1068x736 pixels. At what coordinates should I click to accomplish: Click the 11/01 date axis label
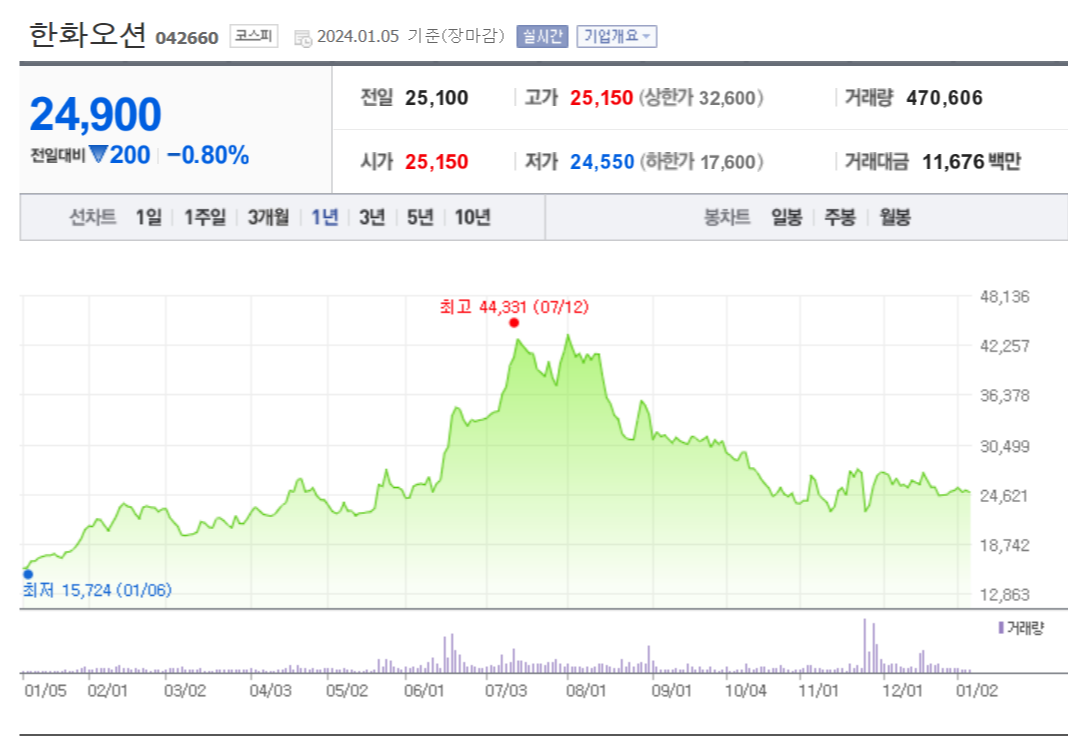[819, 691]
